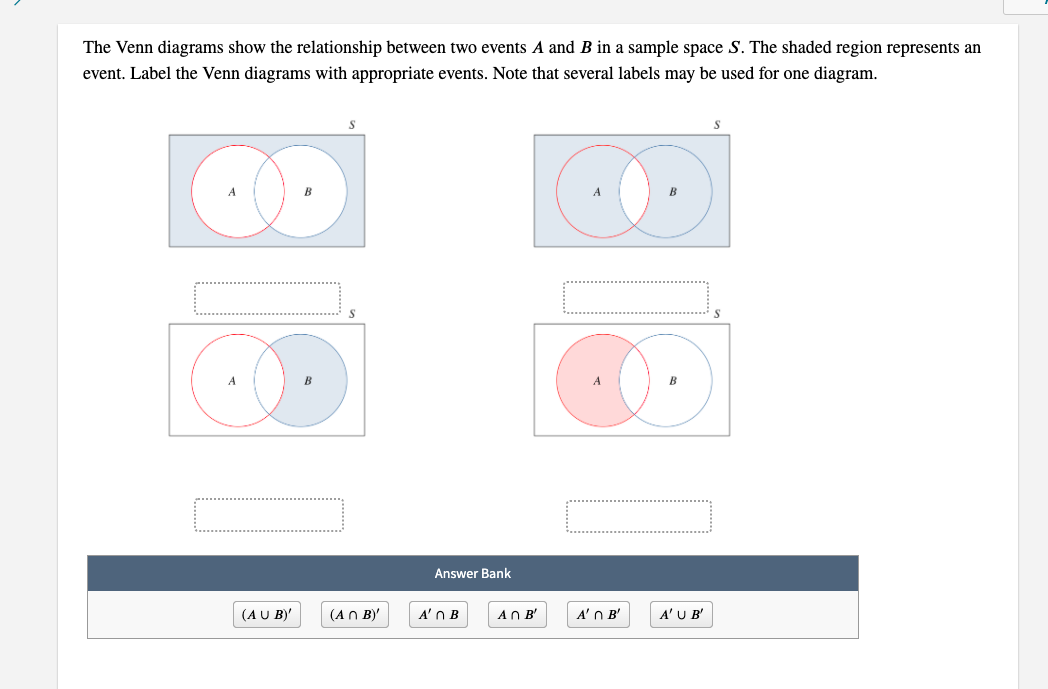1048x689 pixels.
Task: Pick the A ∩ B' label from Answer Bank
Action: point(516,614)
